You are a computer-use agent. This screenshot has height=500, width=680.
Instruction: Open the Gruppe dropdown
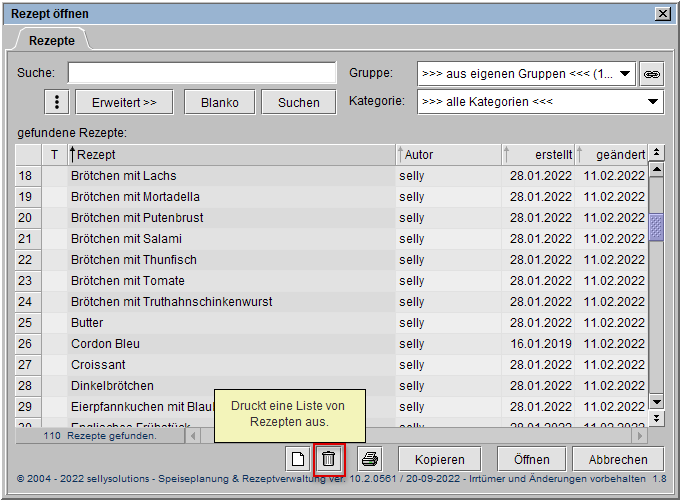(526, 73)
